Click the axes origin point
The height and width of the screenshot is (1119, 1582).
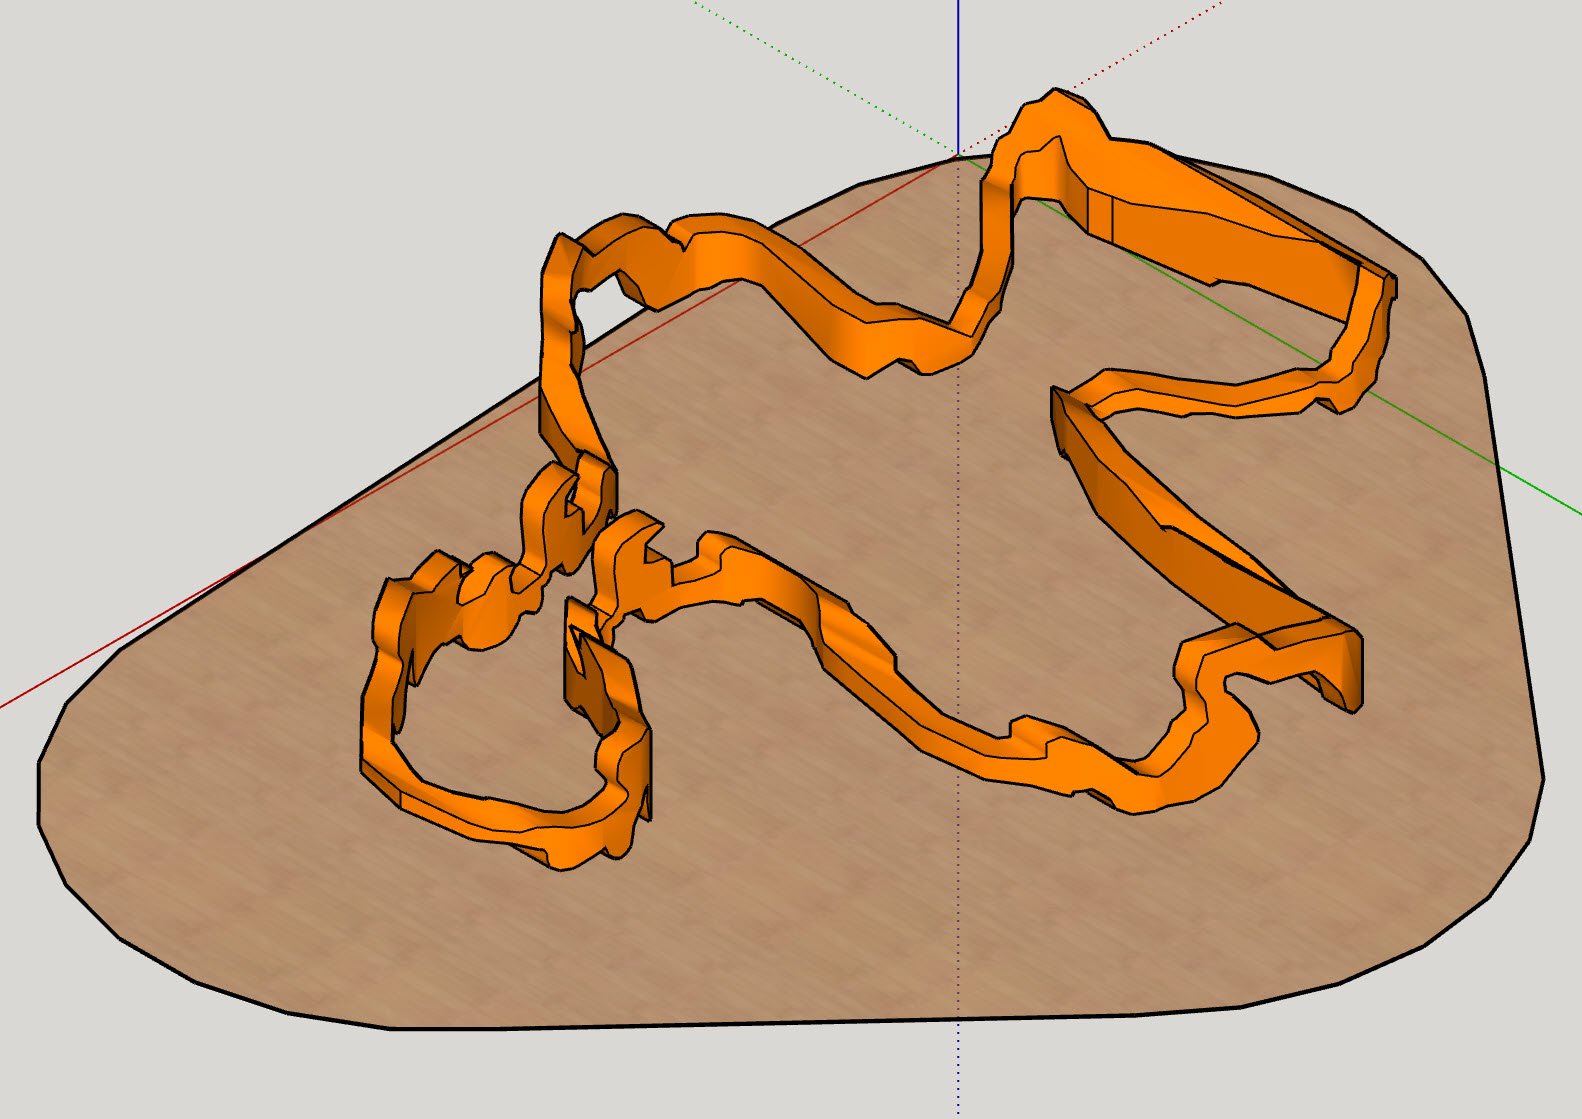(958, 155)
